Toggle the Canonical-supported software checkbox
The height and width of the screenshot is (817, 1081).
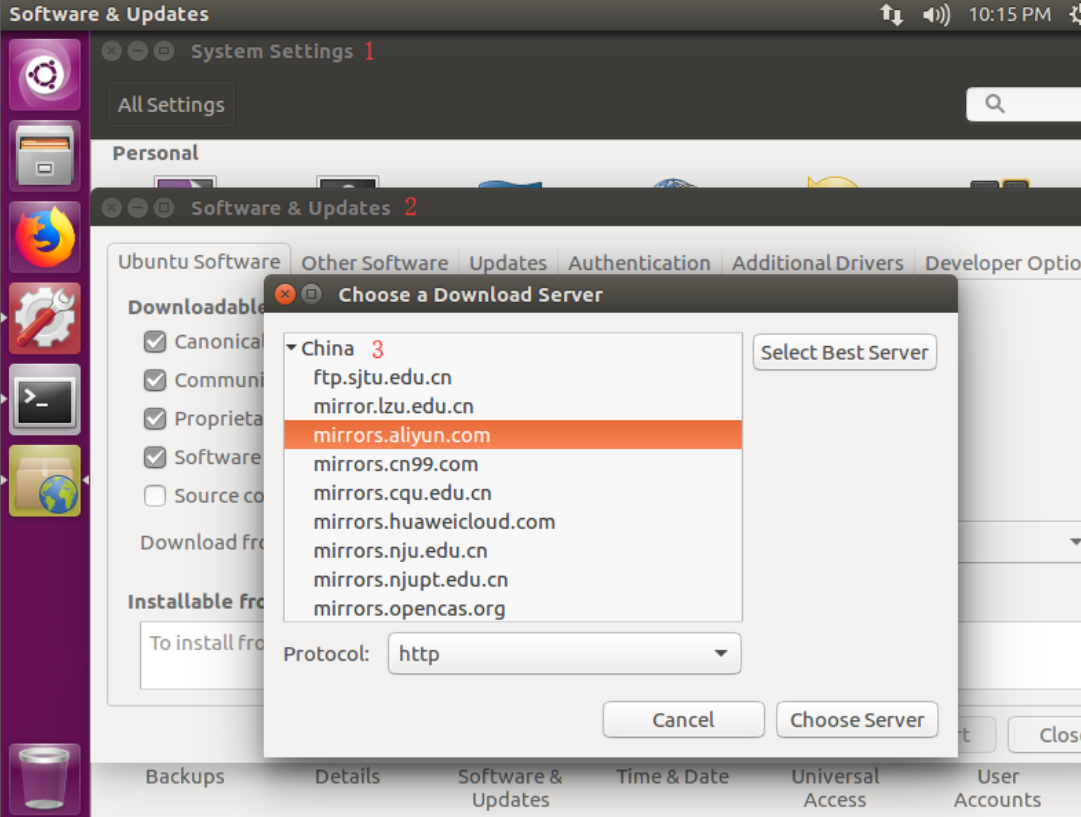tap(155, 341)
